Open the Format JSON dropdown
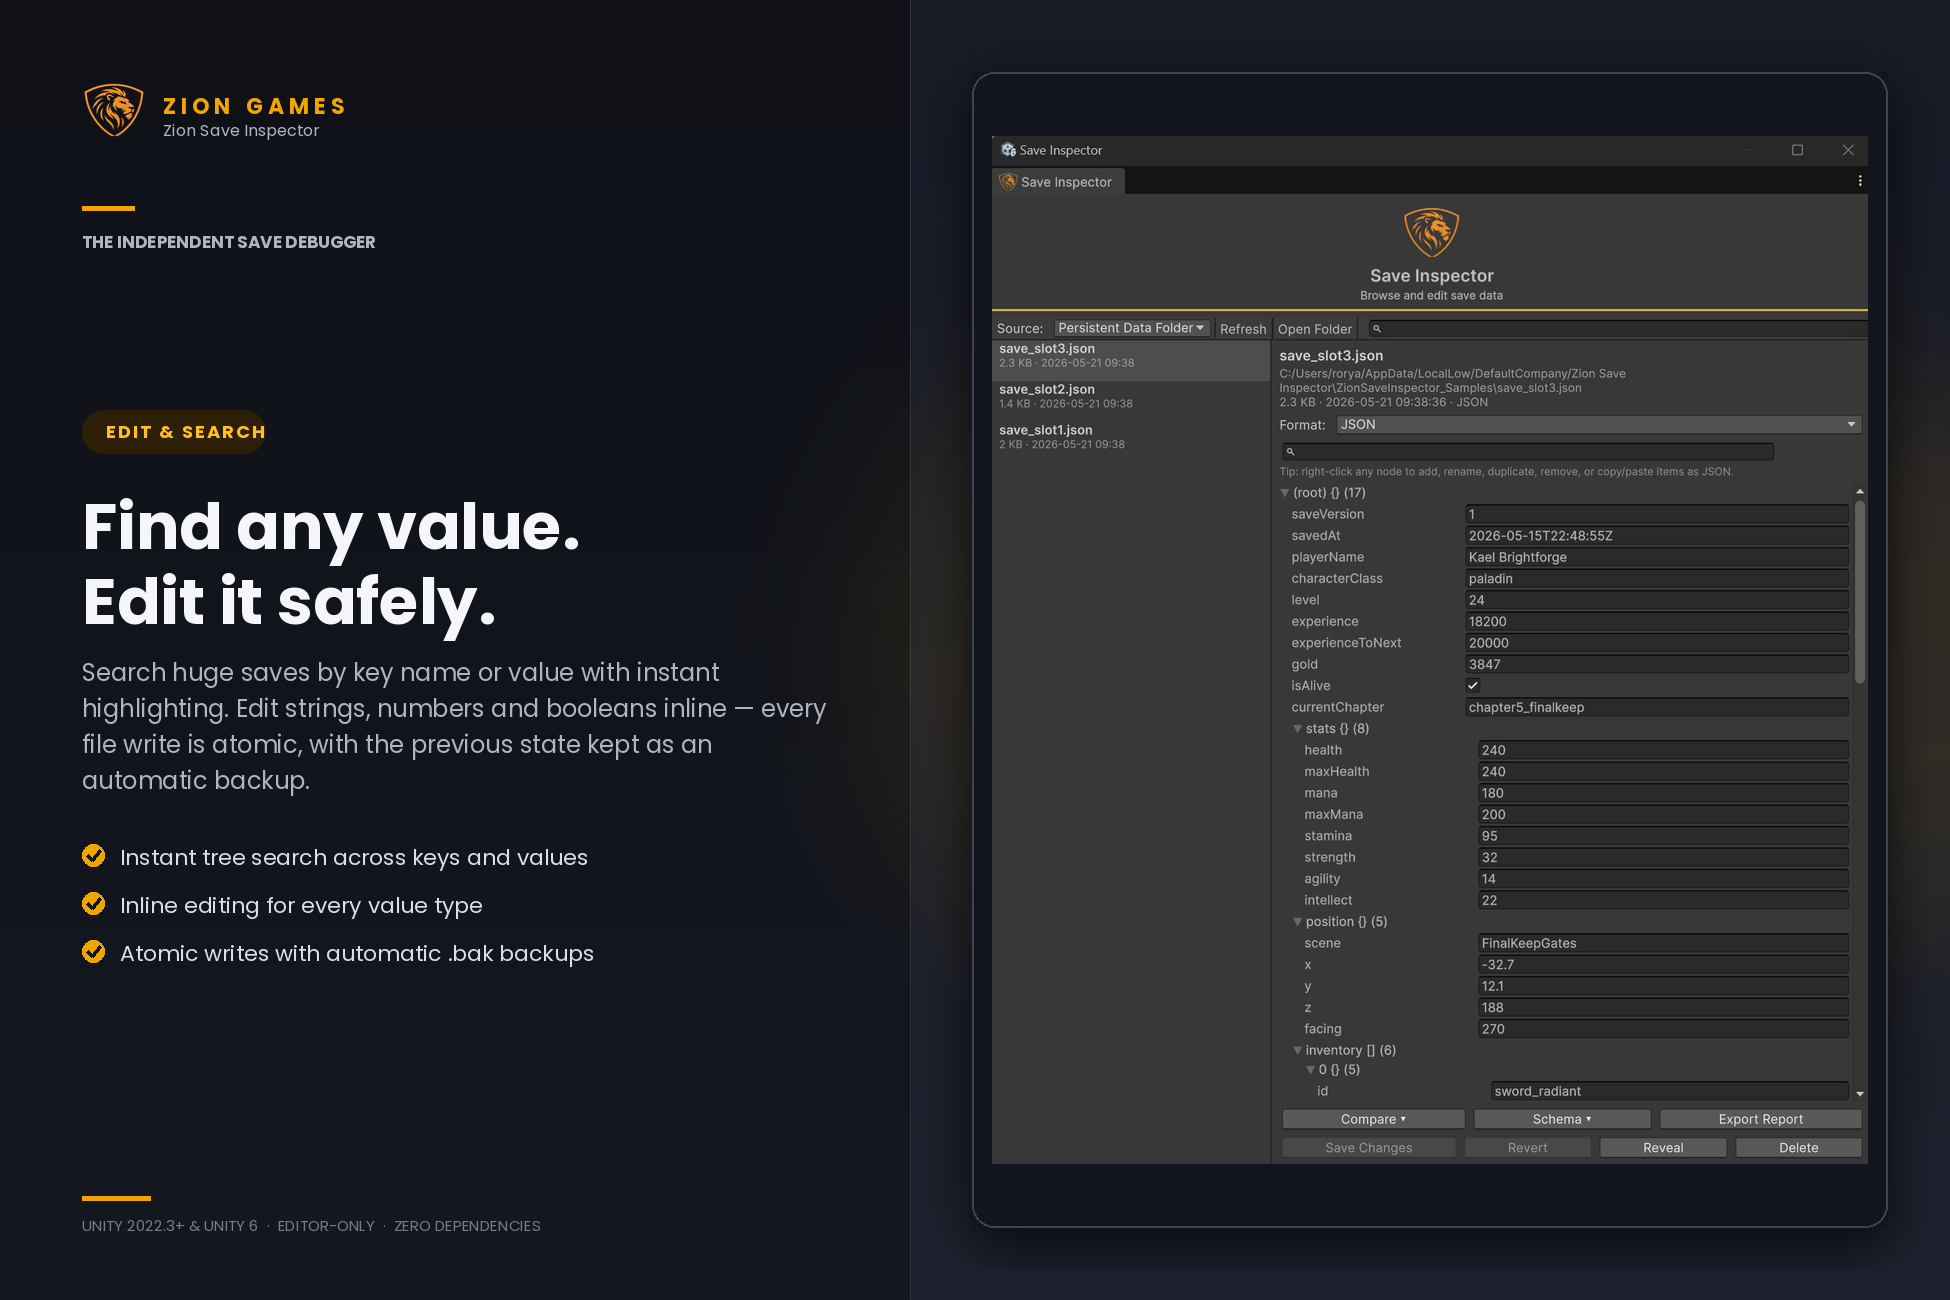Viewport: 1950px width, 1300px height. pyautogui.click(x=1598, y=425)
